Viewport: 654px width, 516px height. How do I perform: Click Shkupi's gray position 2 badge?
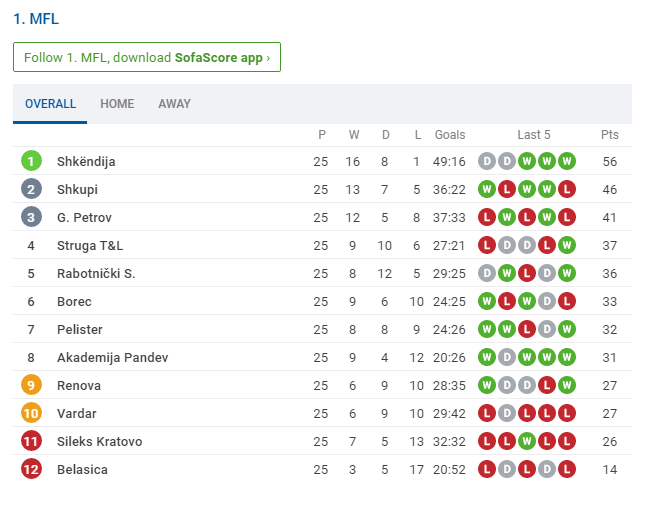click(x=31, y=189)
